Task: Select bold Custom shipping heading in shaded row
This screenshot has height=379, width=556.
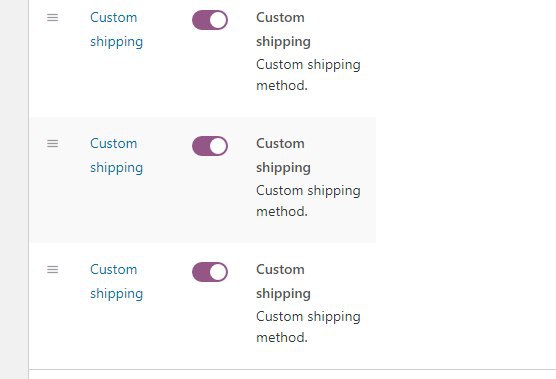Action: click(x=283, y=155)
